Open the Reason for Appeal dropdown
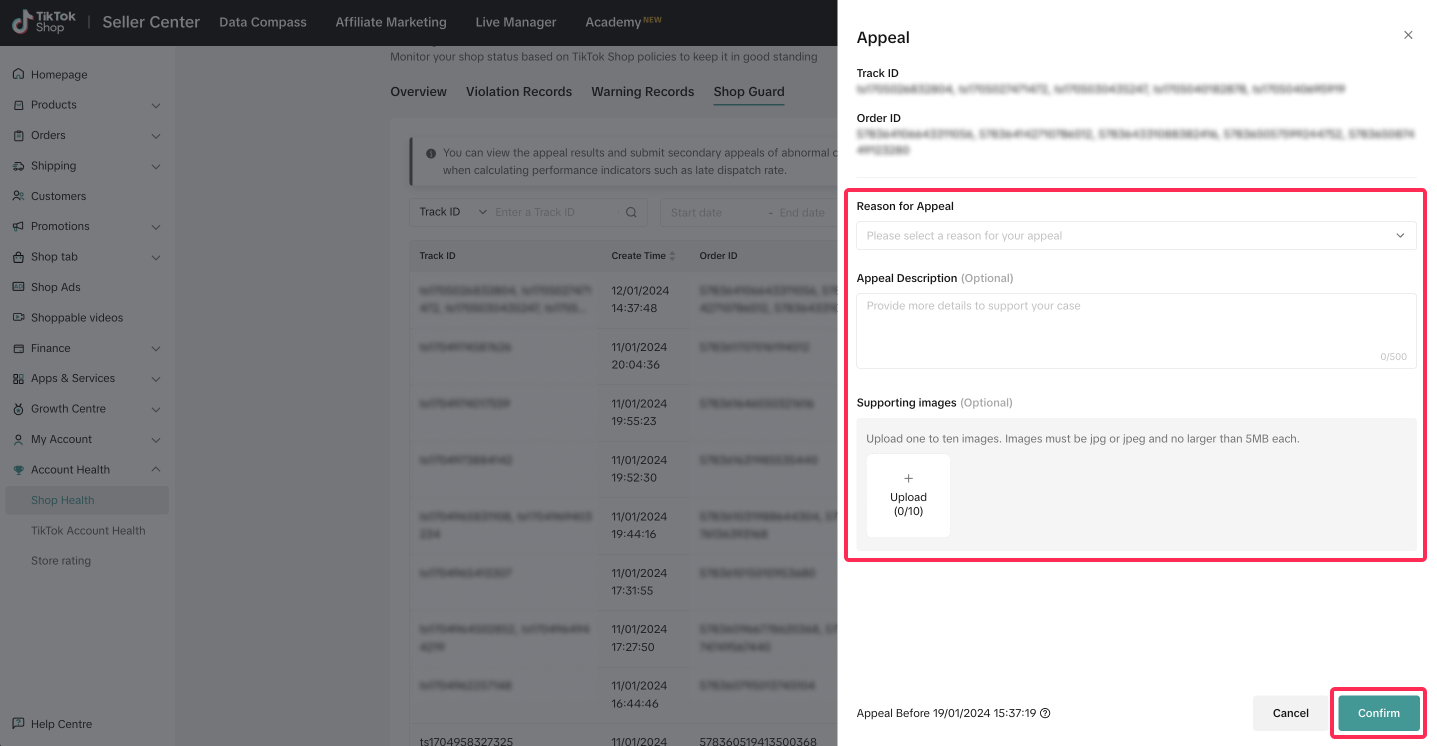This screenshot has height=746, width=1437. (1135, 236)
